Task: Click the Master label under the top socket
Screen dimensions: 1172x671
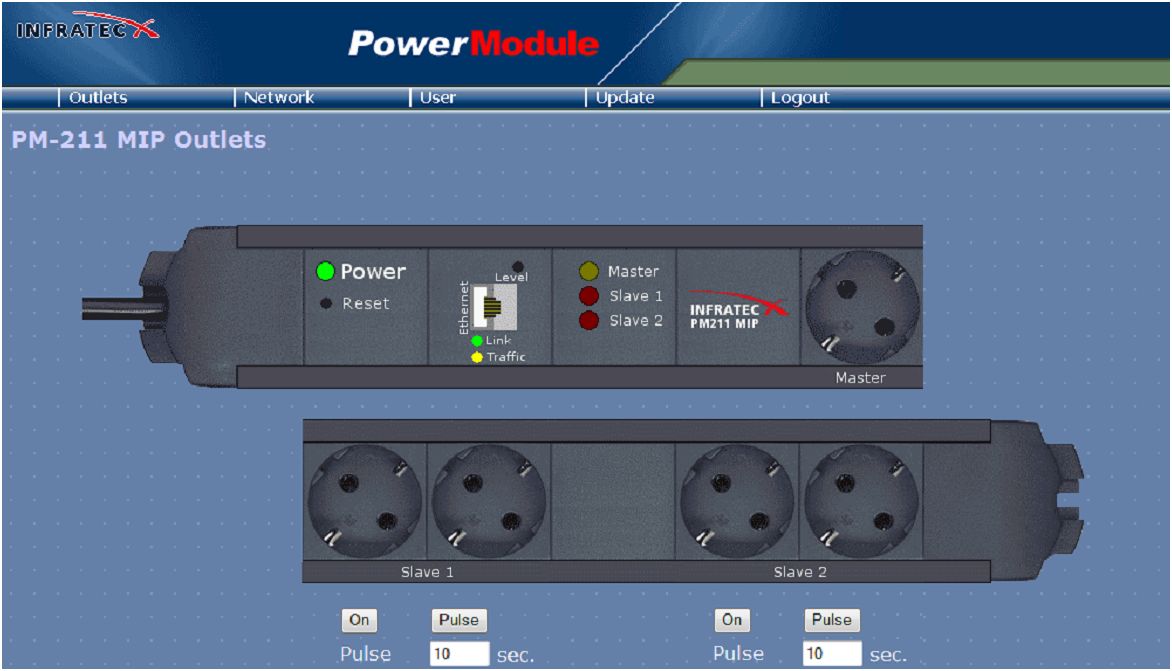Action: click(x=860, y=378)
